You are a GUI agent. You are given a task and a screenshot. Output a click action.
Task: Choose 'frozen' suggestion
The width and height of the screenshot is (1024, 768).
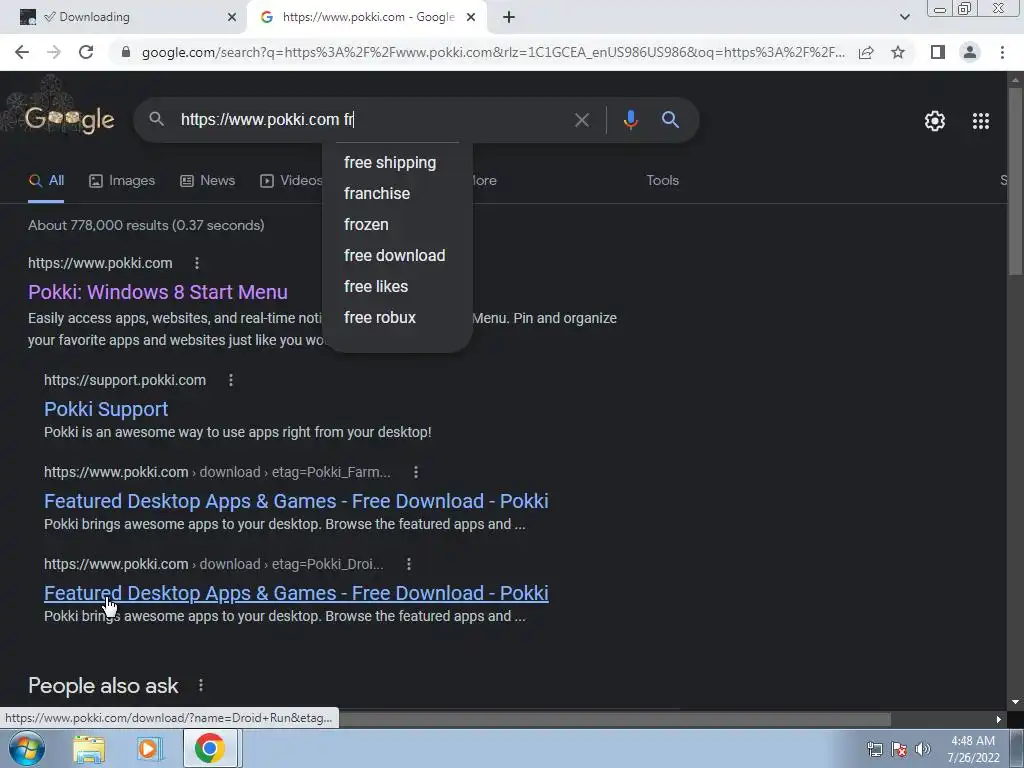tap(366, 225)
